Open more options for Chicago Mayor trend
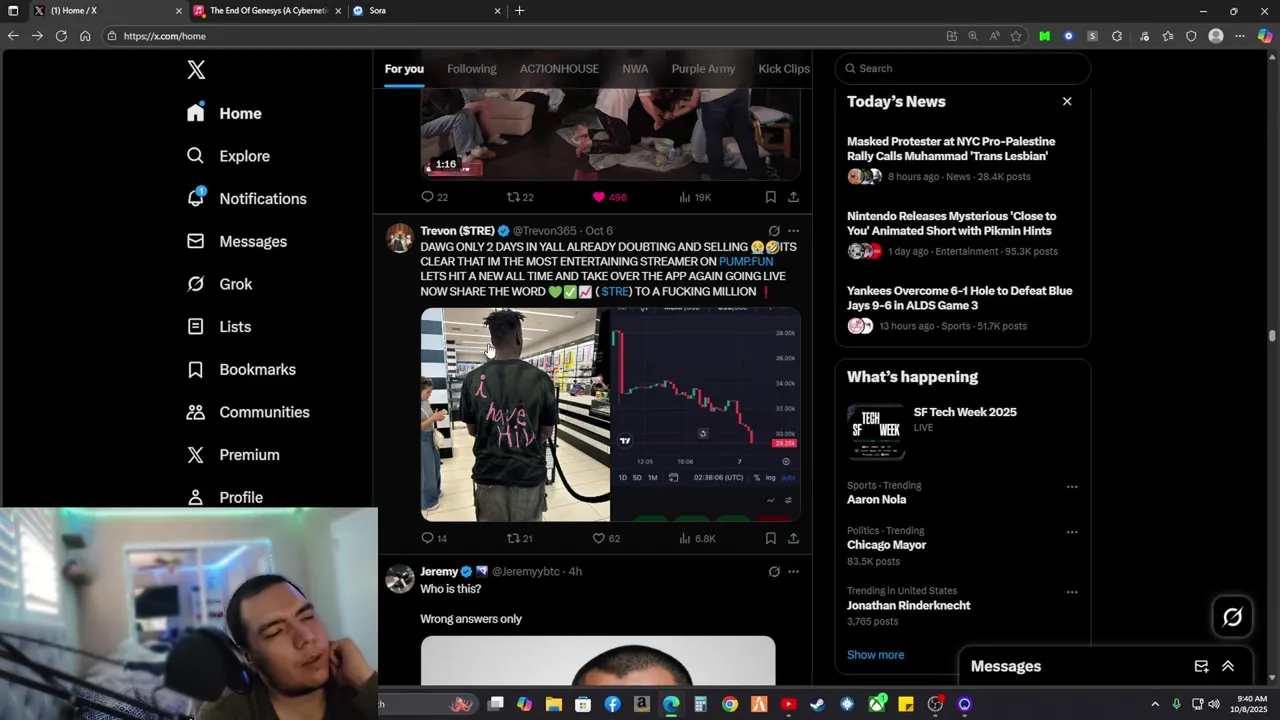Image resolution: width=1280 pixels, height=720 pixels. pos(1072,532)
